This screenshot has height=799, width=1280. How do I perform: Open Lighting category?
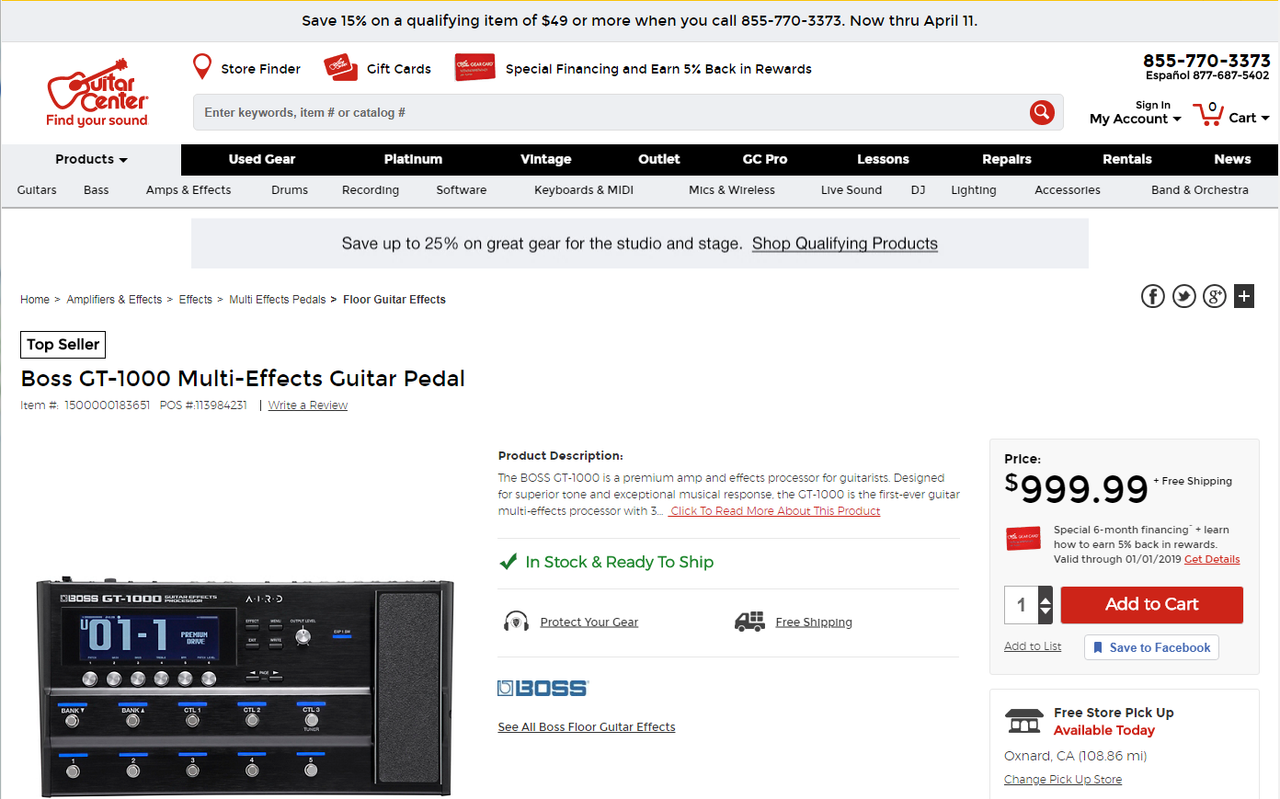(x=974, y=190)
